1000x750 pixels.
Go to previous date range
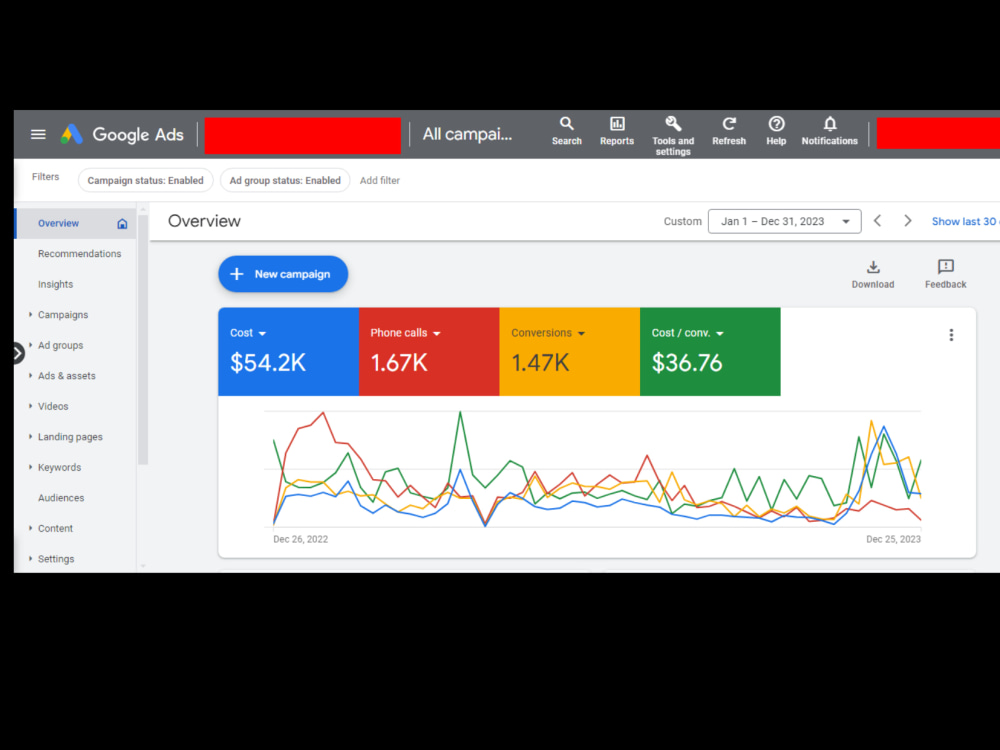point(878,221)
